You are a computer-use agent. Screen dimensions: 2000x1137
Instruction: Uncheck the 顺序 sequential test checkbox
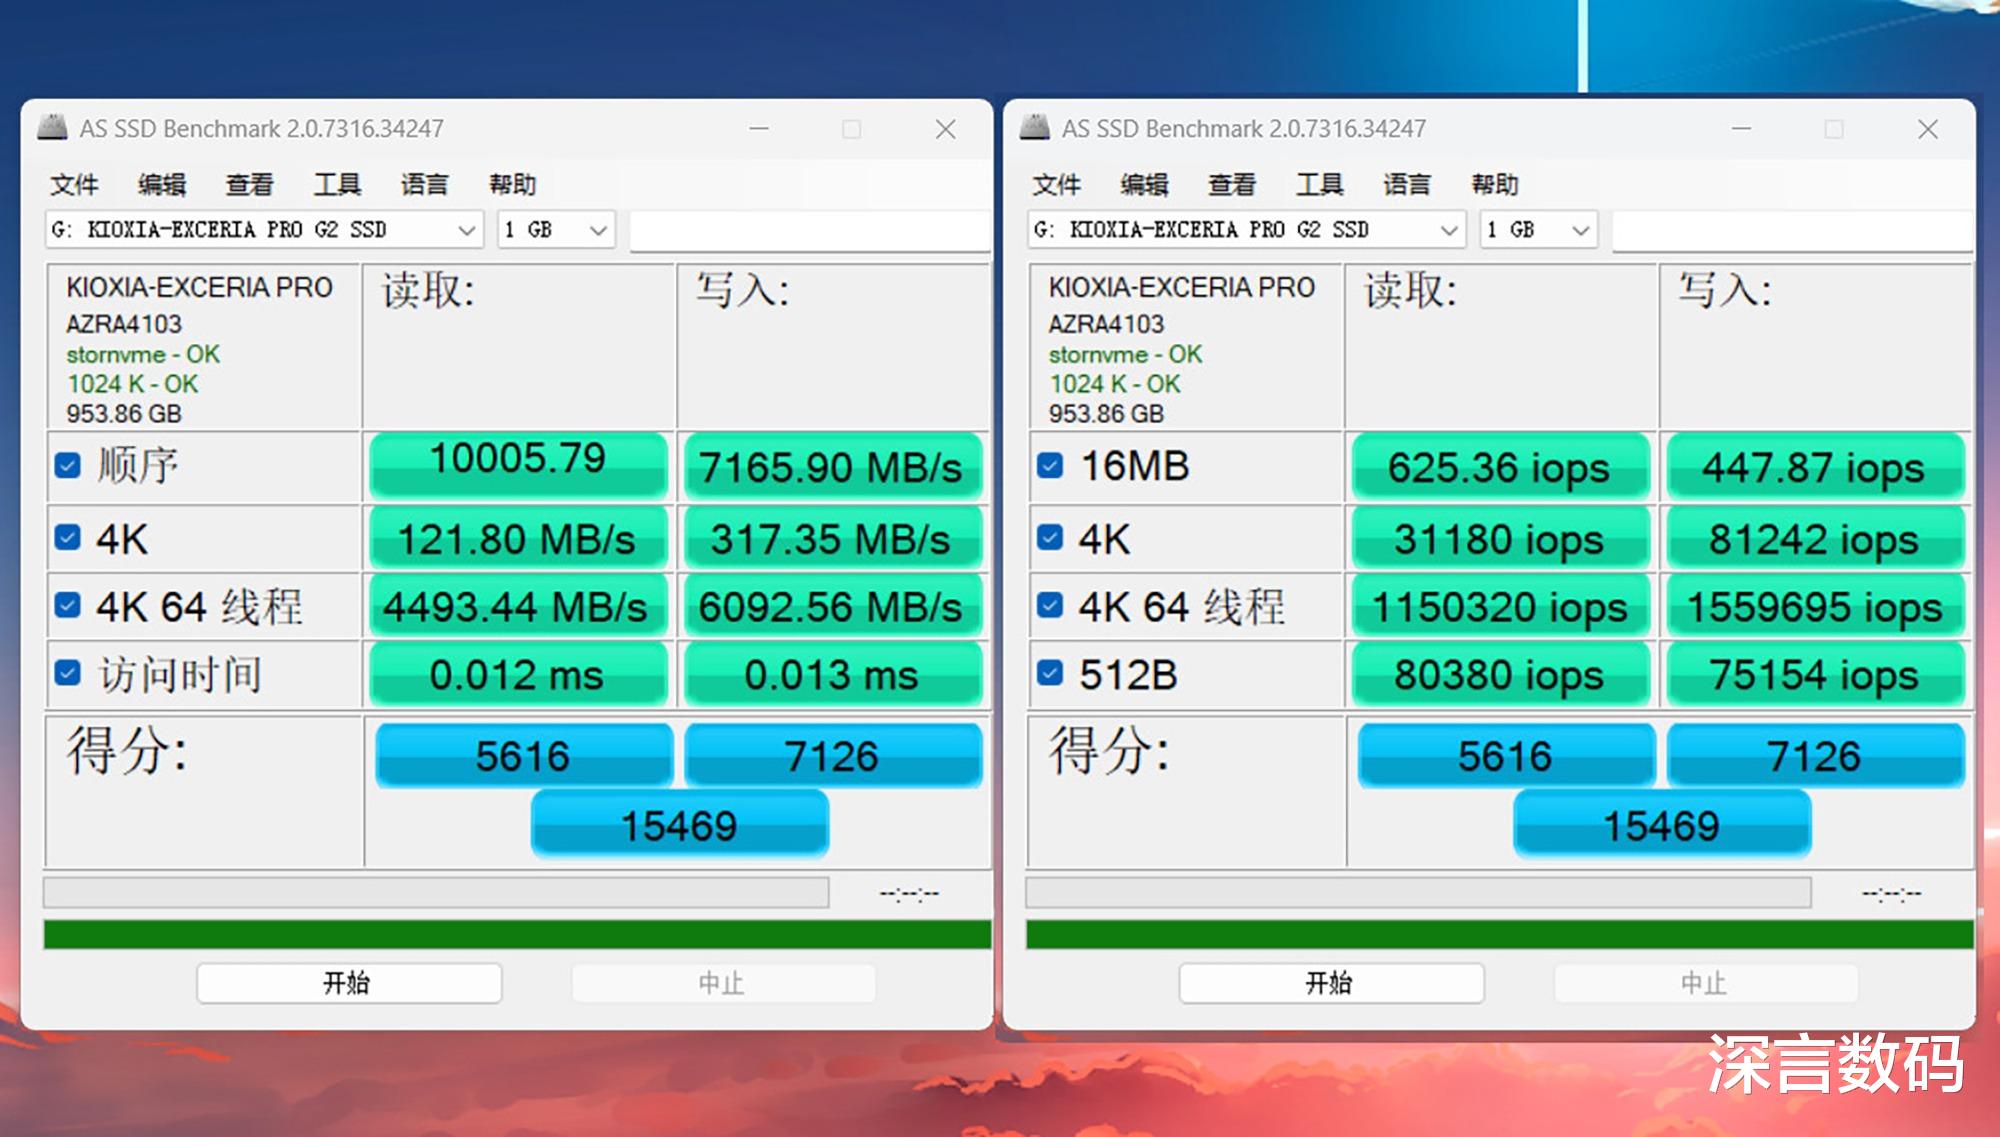(68, 466)
